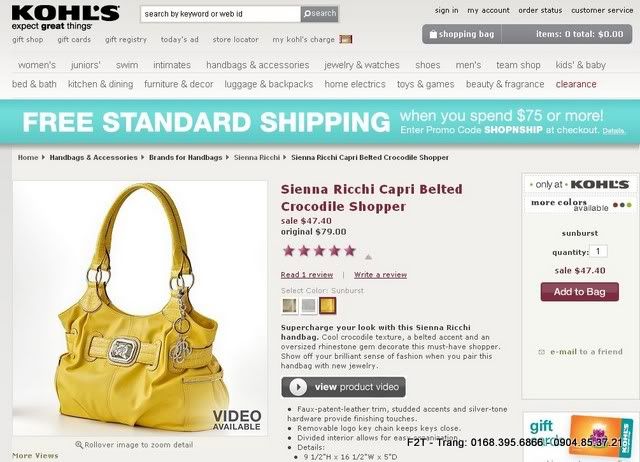640x462 pixels.
Task: Click the keyword search field
Action: coord(220,14)
